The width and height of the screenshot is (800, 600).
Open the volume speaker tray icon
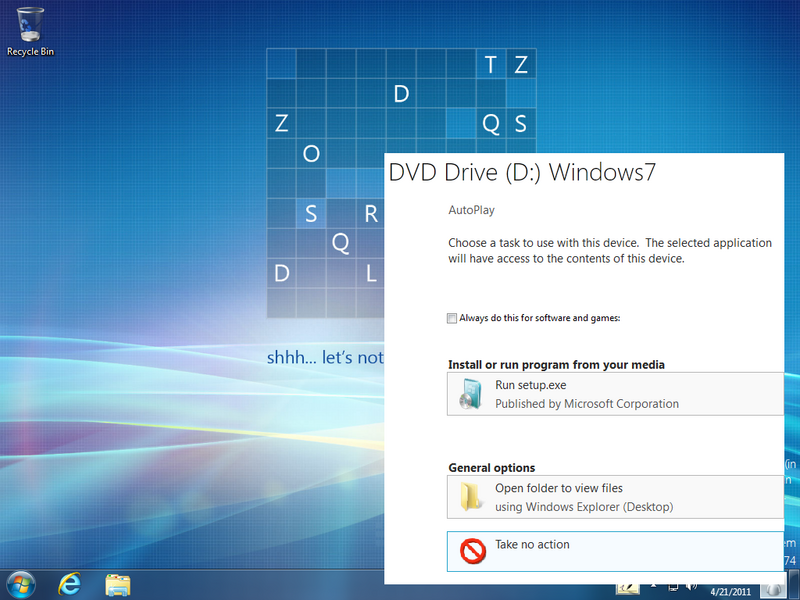click(x=691, y=588)
